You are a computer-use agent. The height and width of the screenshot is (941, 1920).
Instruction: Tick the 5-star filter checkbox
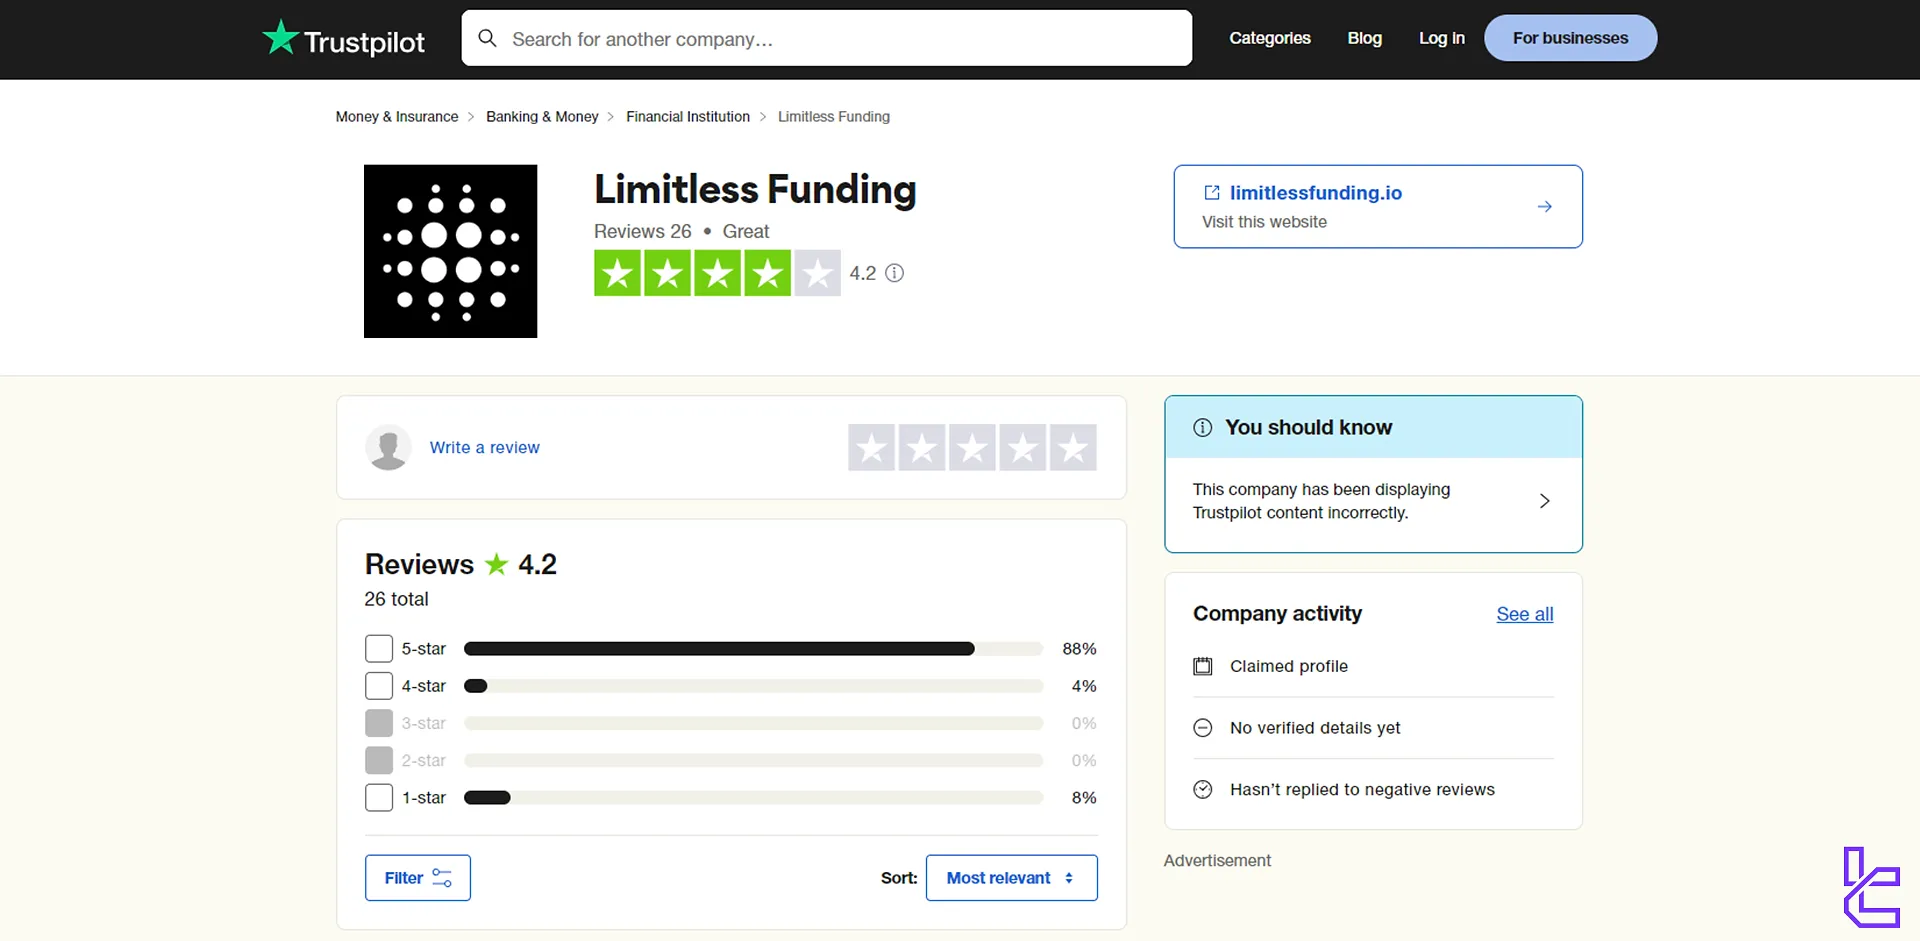point(379,649)
